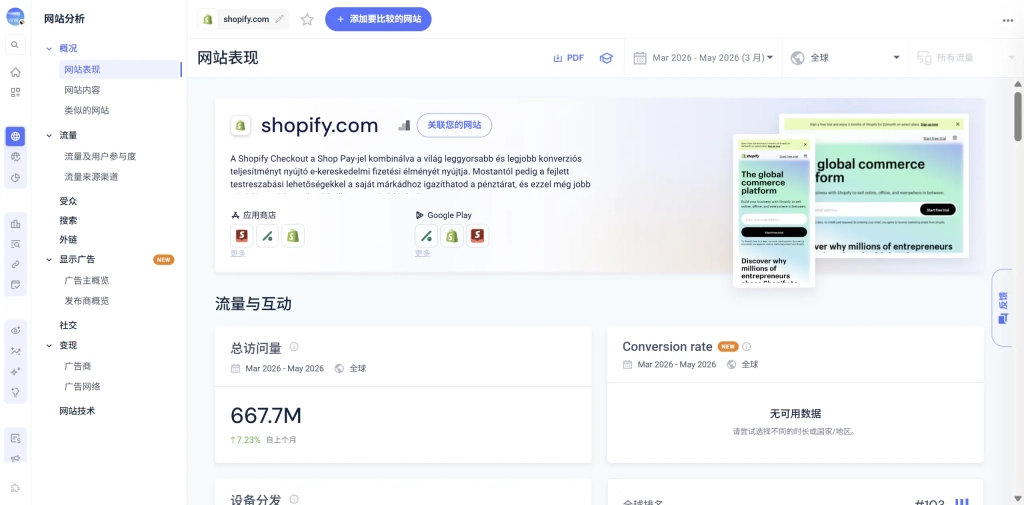
Task: Go to 广告主概览 page
Action: tap(87, 281)
